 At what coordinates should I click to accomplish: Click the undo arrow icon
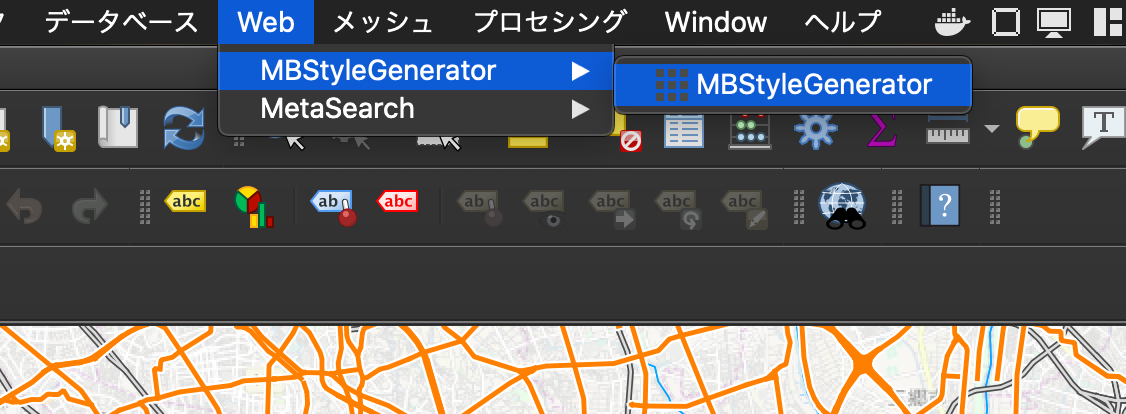click(x=24, y=207)
